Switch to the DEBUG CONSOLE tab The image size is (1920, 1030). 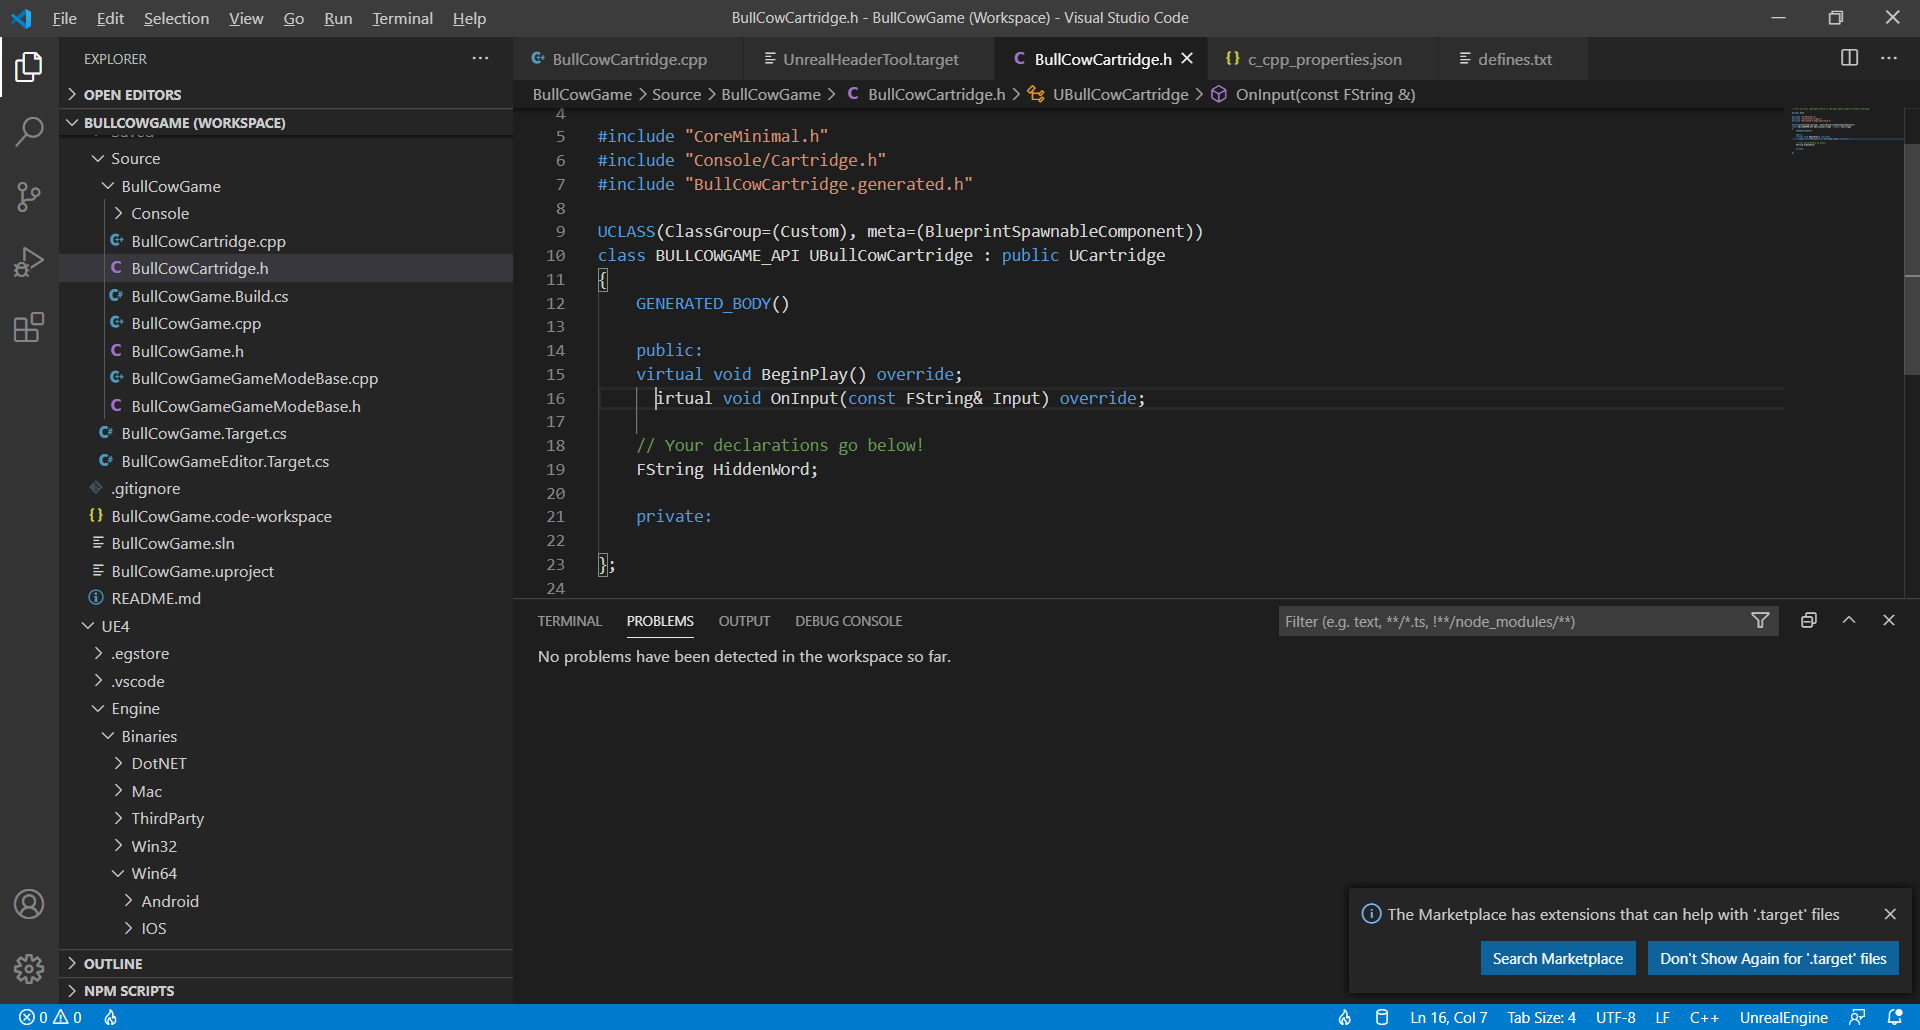848,621
